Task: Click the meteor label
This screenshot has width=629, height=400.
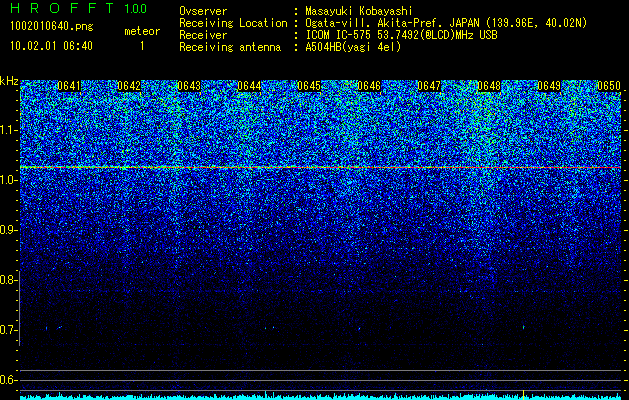Action: [x=142, y=31]
